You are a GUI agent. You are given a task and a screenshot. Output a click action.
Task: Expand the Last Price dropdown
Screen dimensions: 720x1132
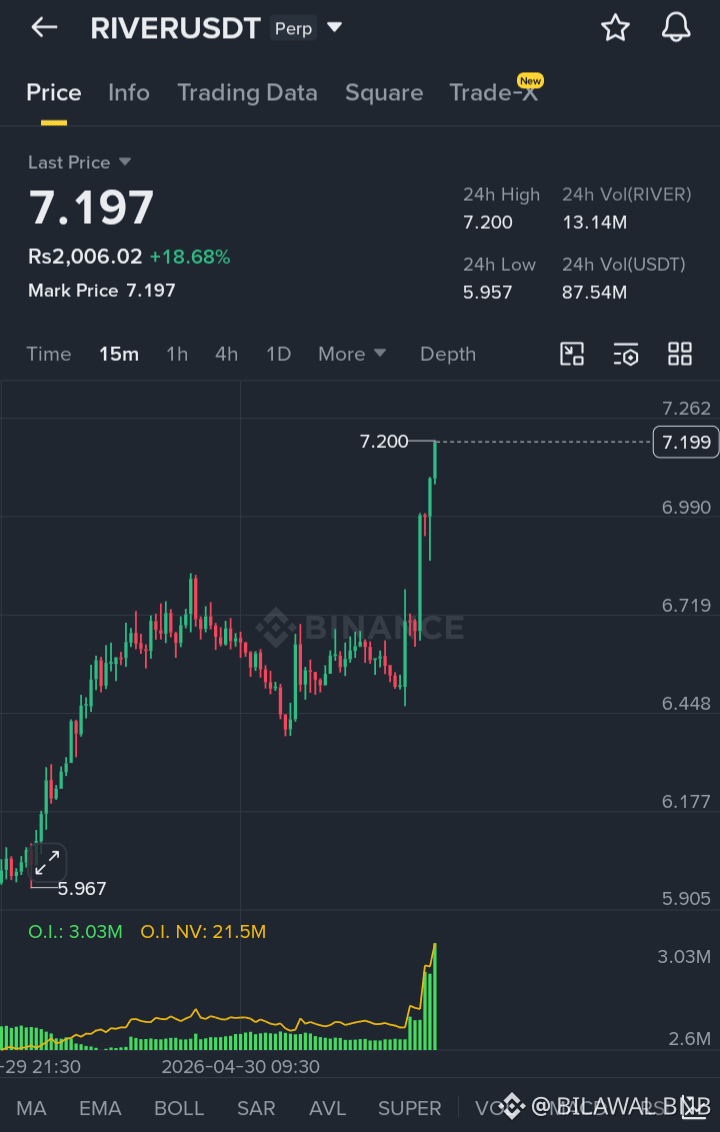124,162
